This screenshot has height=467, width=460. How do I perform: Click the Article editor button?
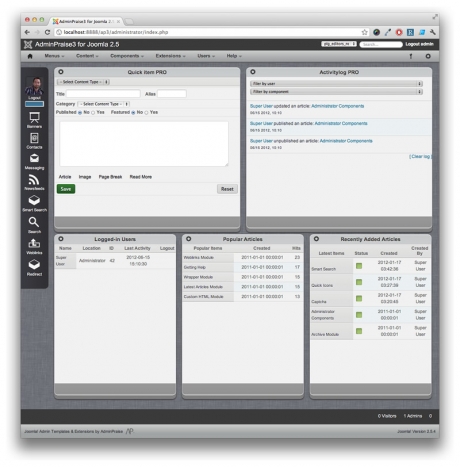(65, 177)
